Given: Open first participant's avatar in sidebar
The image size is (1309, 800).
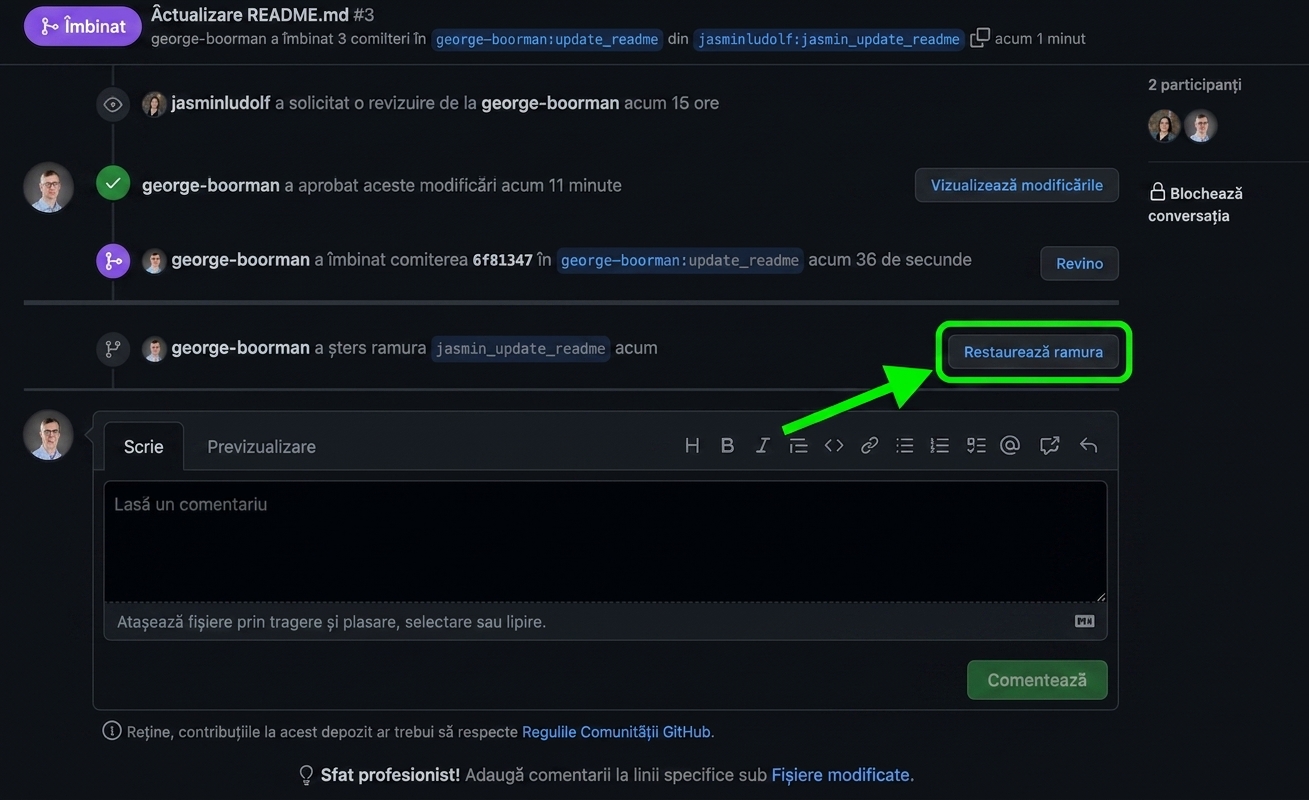Looking at the screenshot, I should click(x=1164, y=126).
